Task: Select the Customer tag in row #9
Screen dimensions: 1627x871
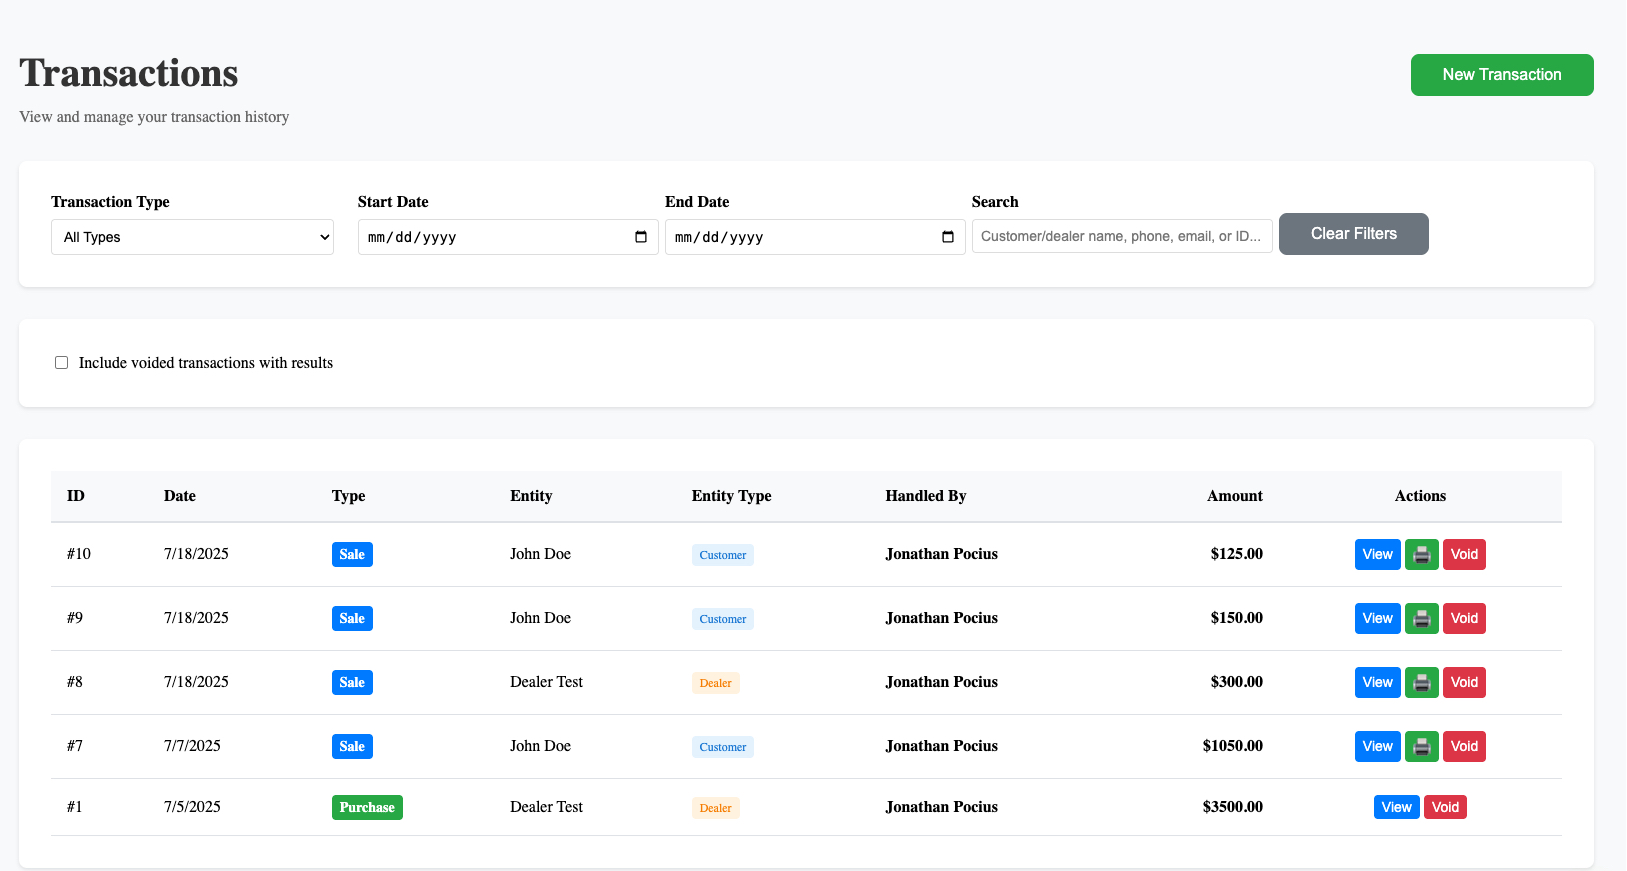Action: point(722,619)
